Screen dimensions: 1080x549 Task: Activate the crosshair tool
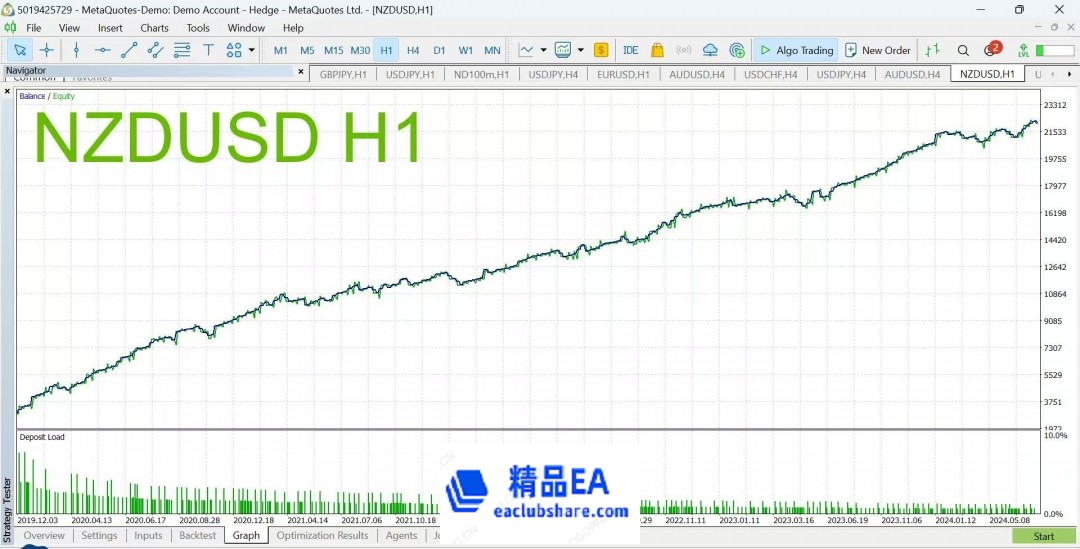point(46,50)
